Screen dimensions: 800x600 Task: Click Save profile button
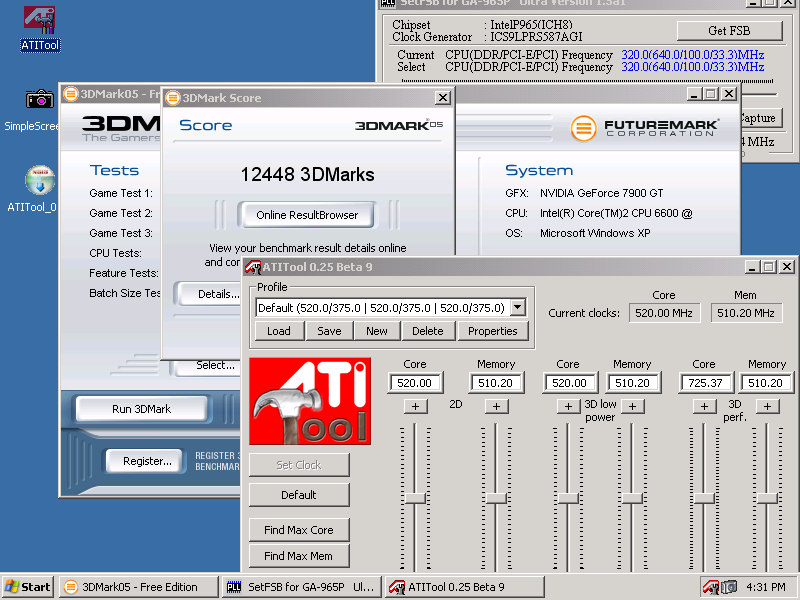tap(329, 331)
